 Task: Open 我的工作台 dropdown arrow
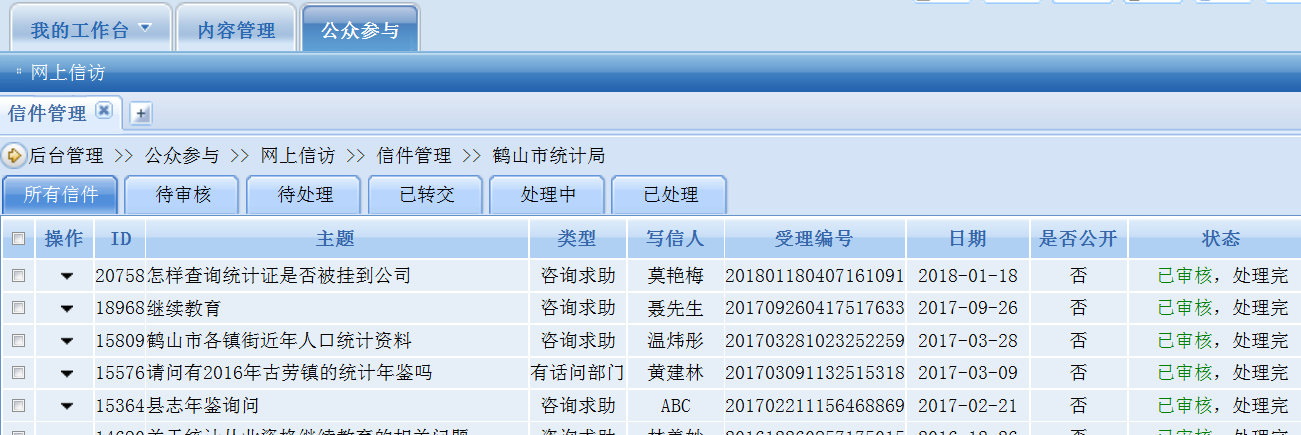(x=146, y=28)
